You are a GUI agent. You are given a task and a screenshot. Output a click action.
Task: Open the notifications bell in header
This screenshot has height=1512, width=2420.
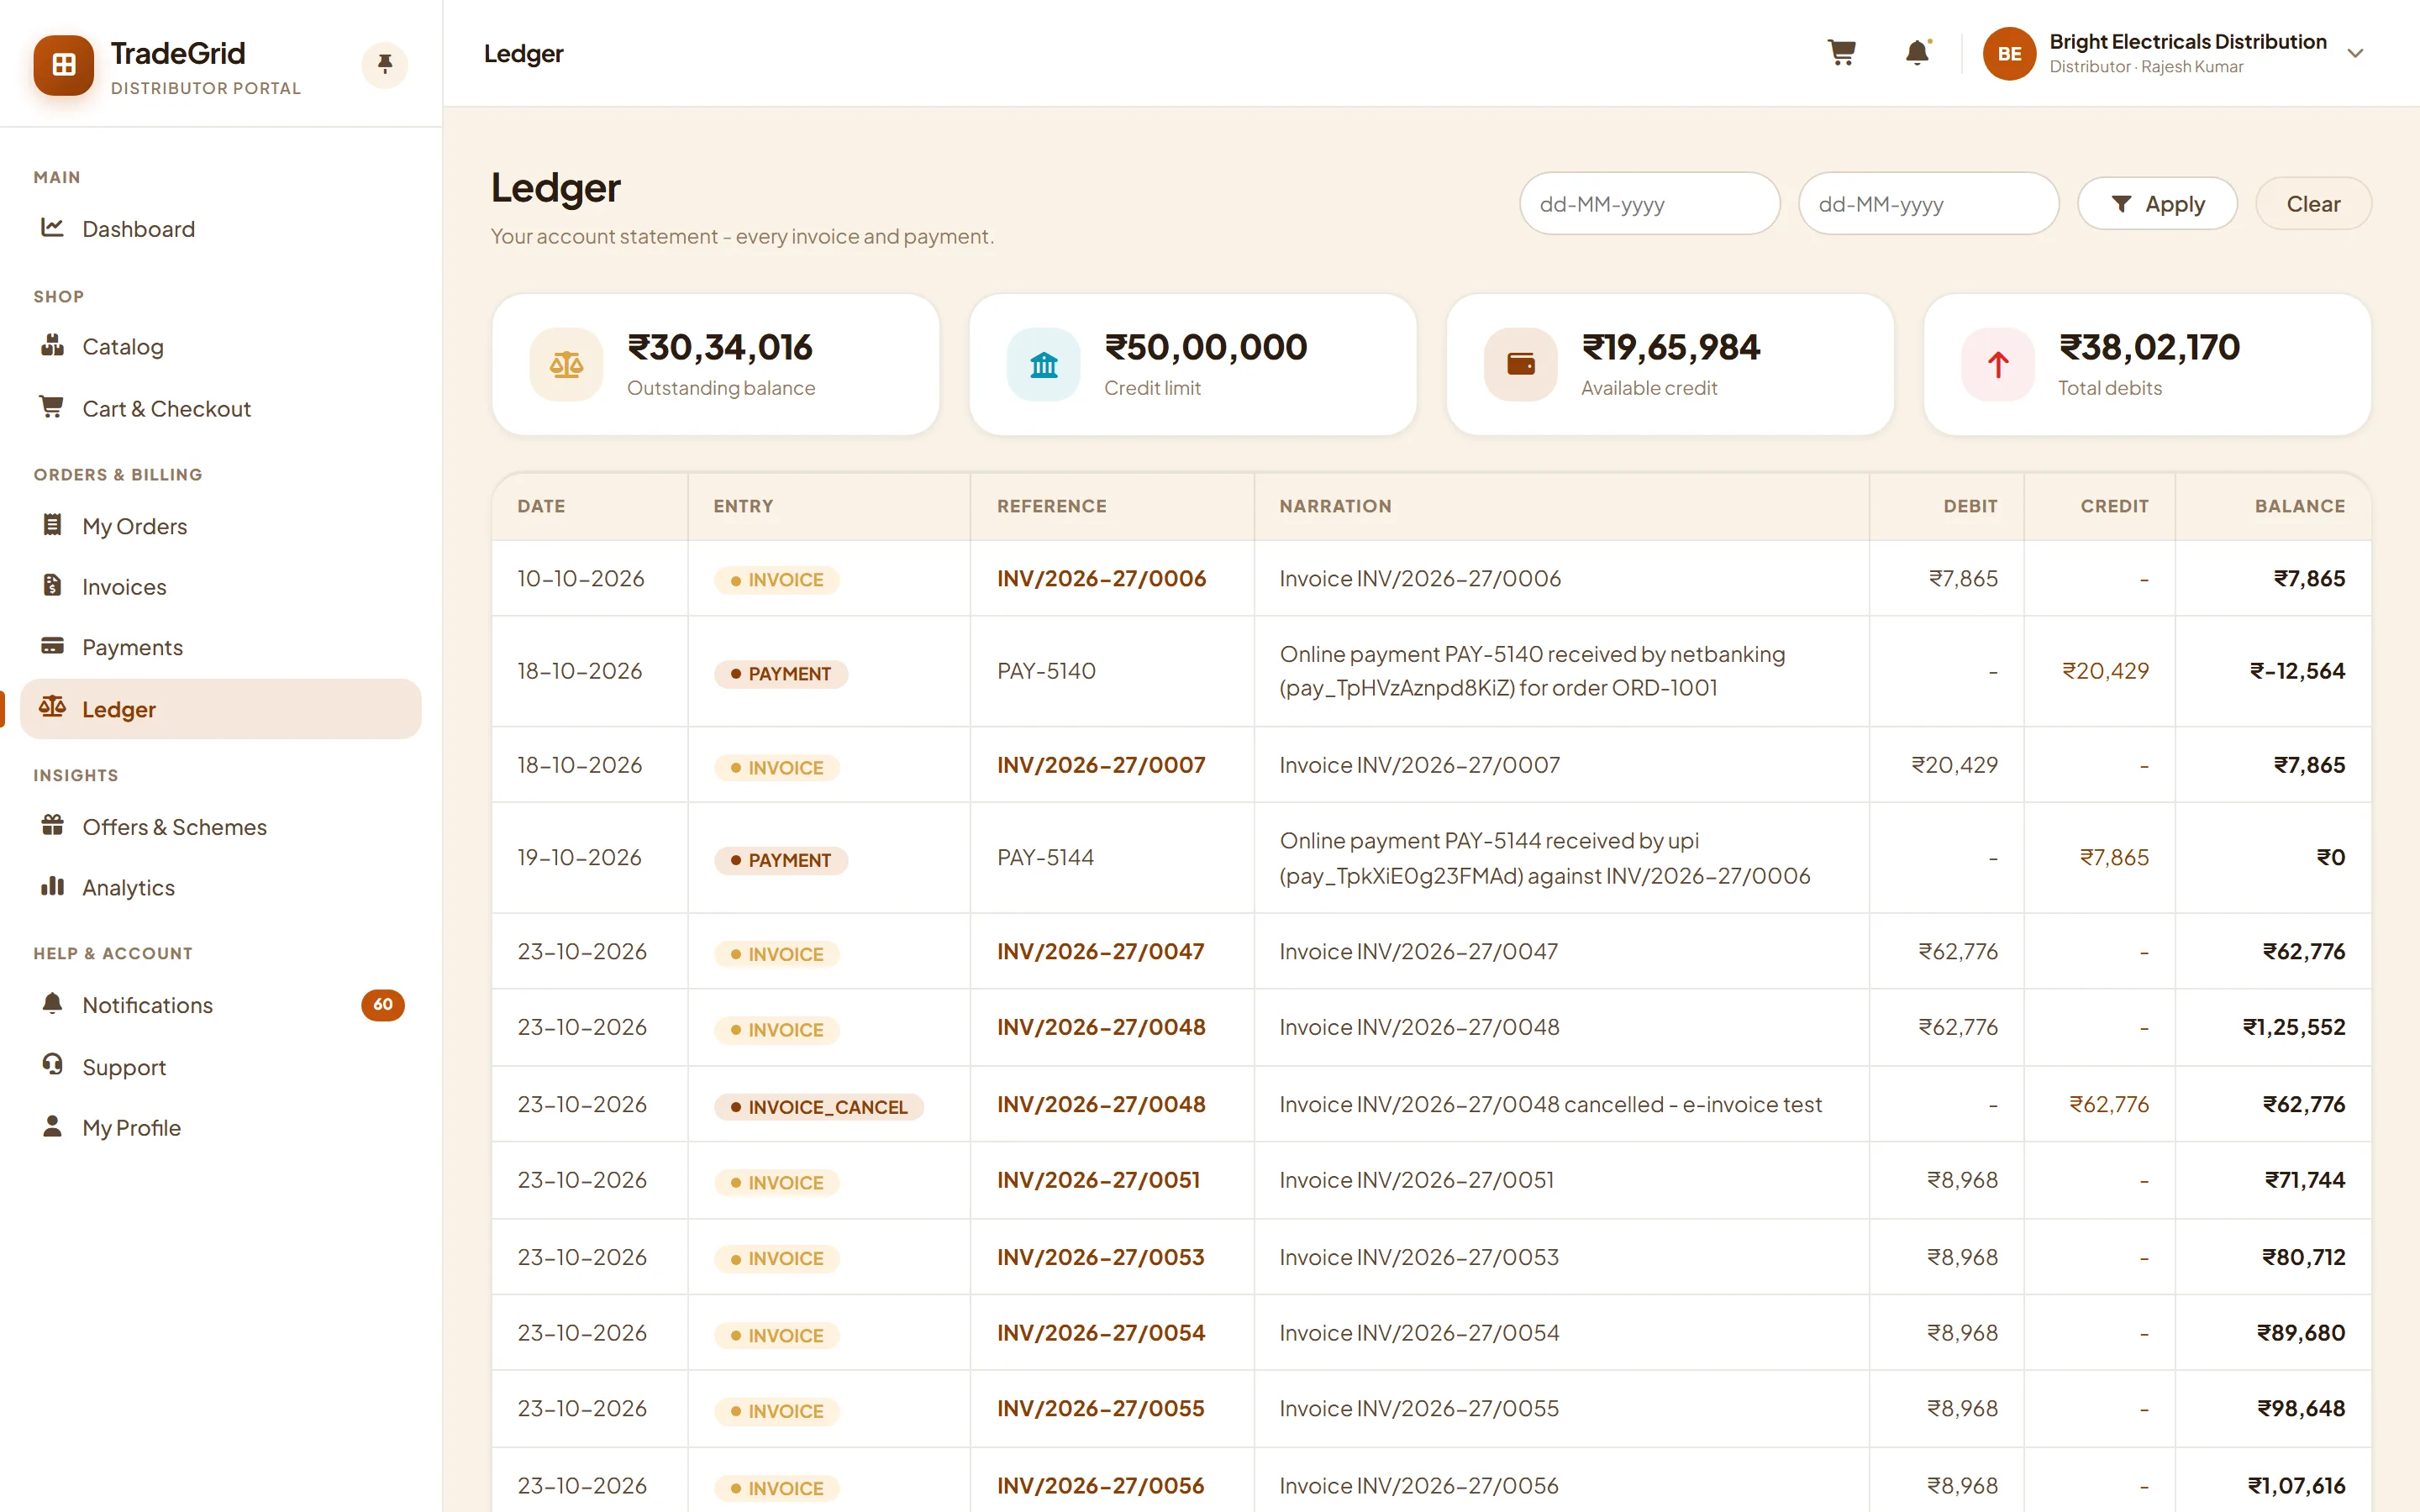coord(1917,53)
